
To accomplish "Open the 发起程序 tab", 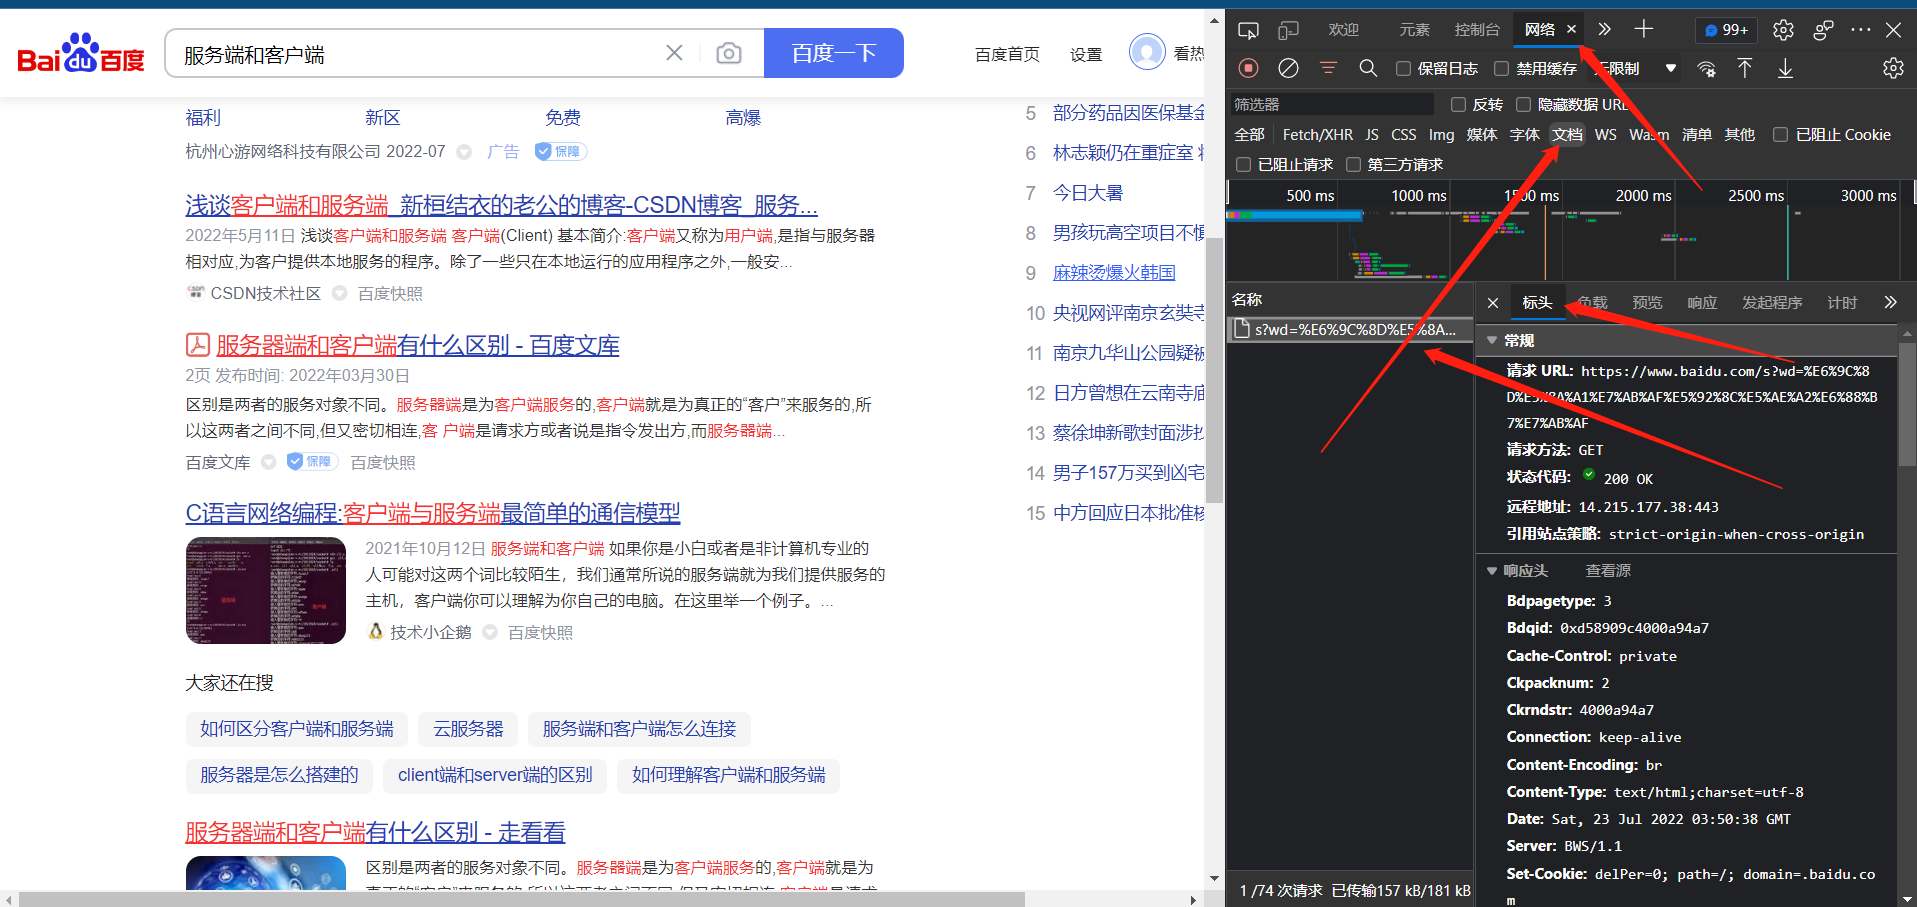I will point(1772,302).
